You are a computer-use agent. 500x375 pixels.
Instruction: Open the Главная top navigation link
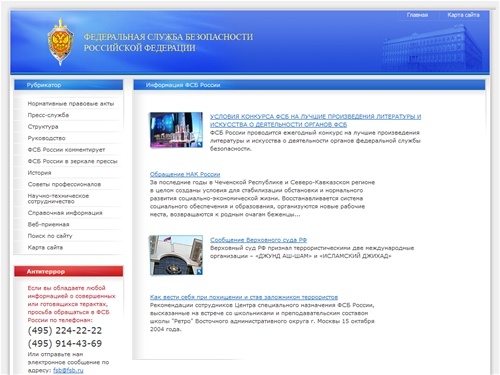click(x=417, y=15)
